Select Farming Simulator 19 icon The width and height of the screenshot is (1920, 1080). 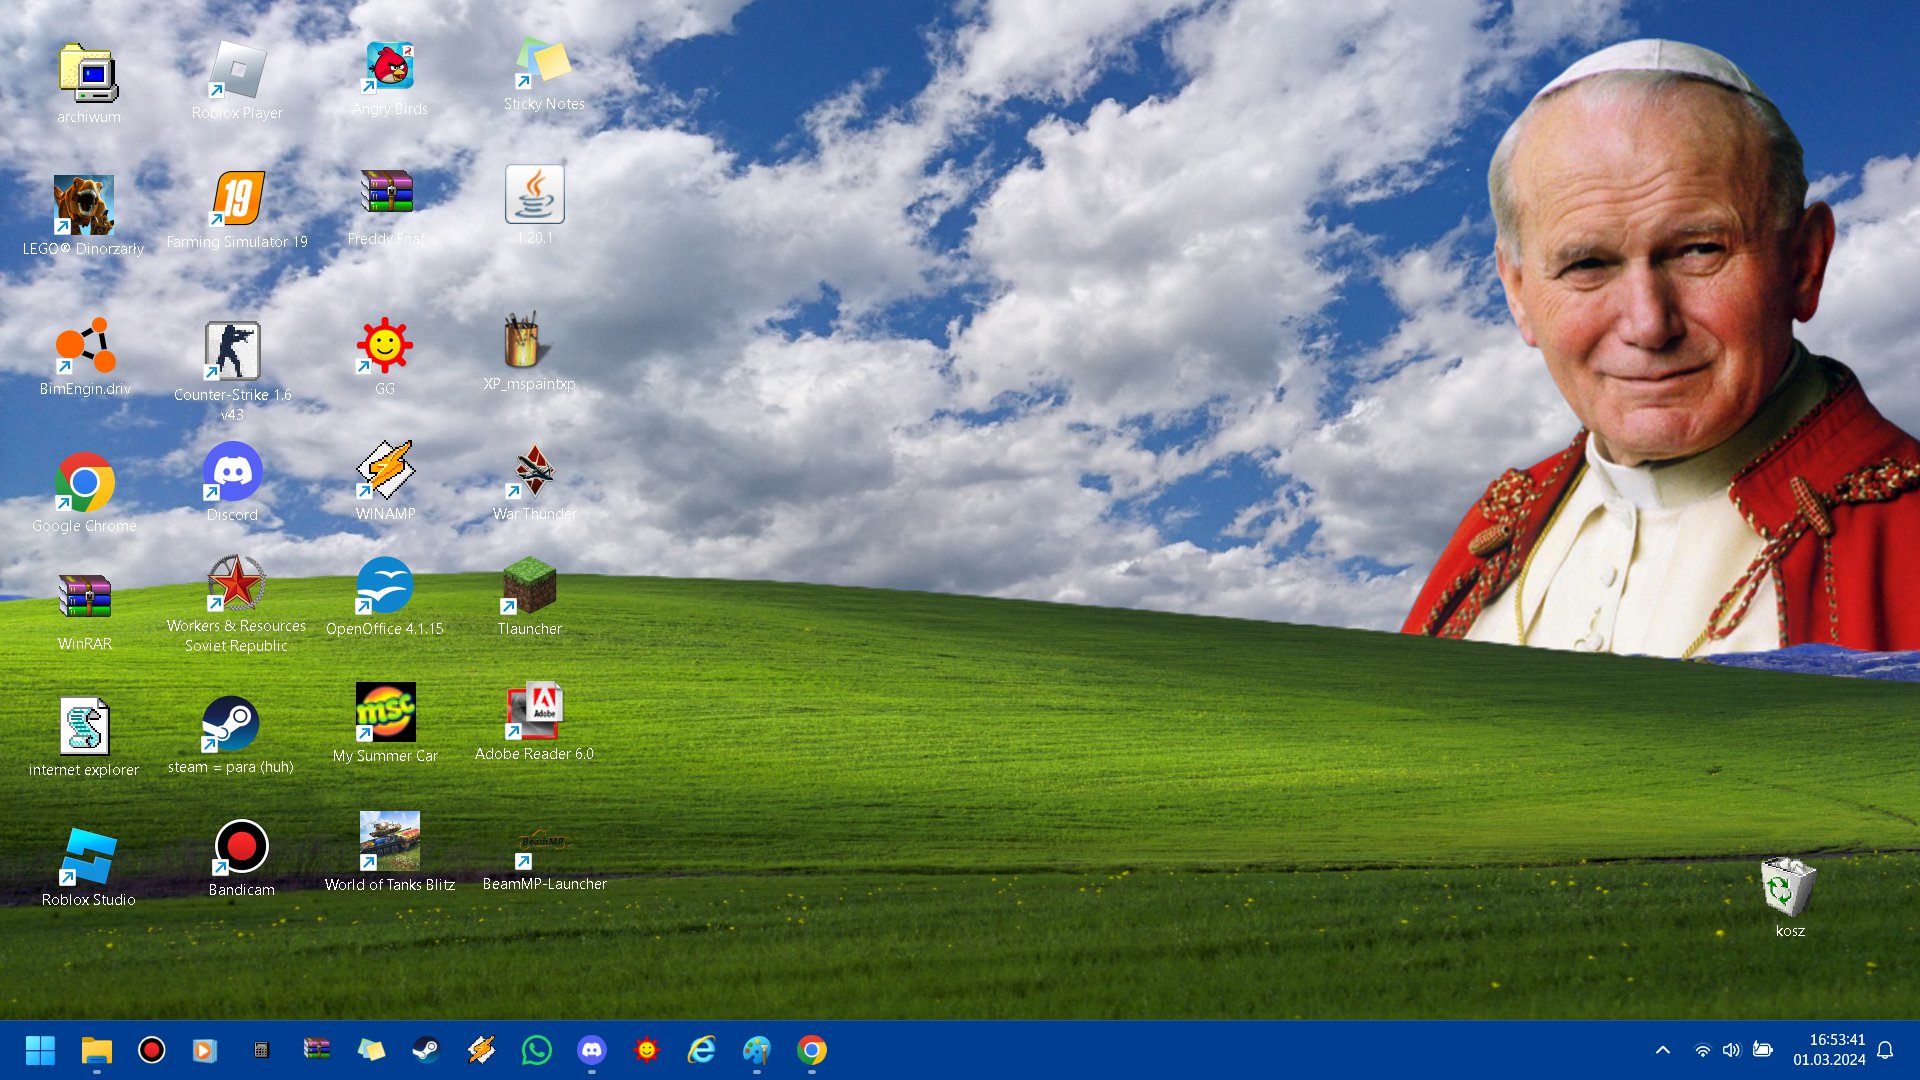(237, 199)
